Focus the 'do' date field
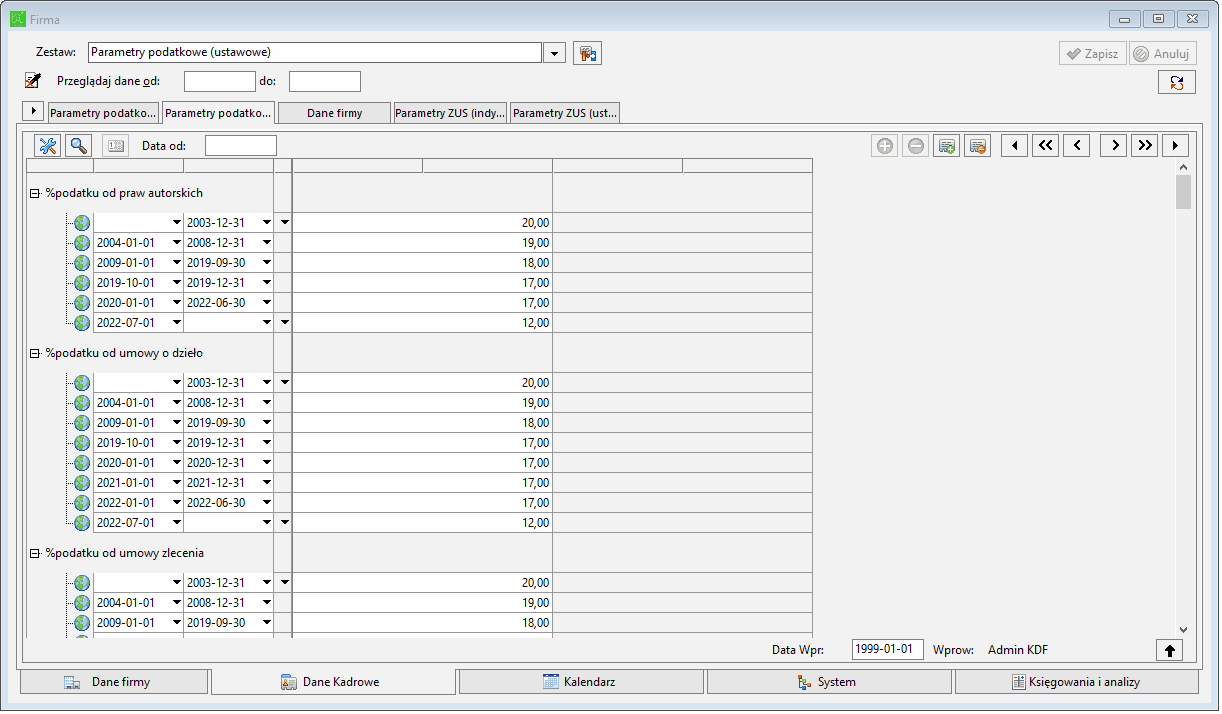Screen dimensions: 1222x714 click(325, 82)
